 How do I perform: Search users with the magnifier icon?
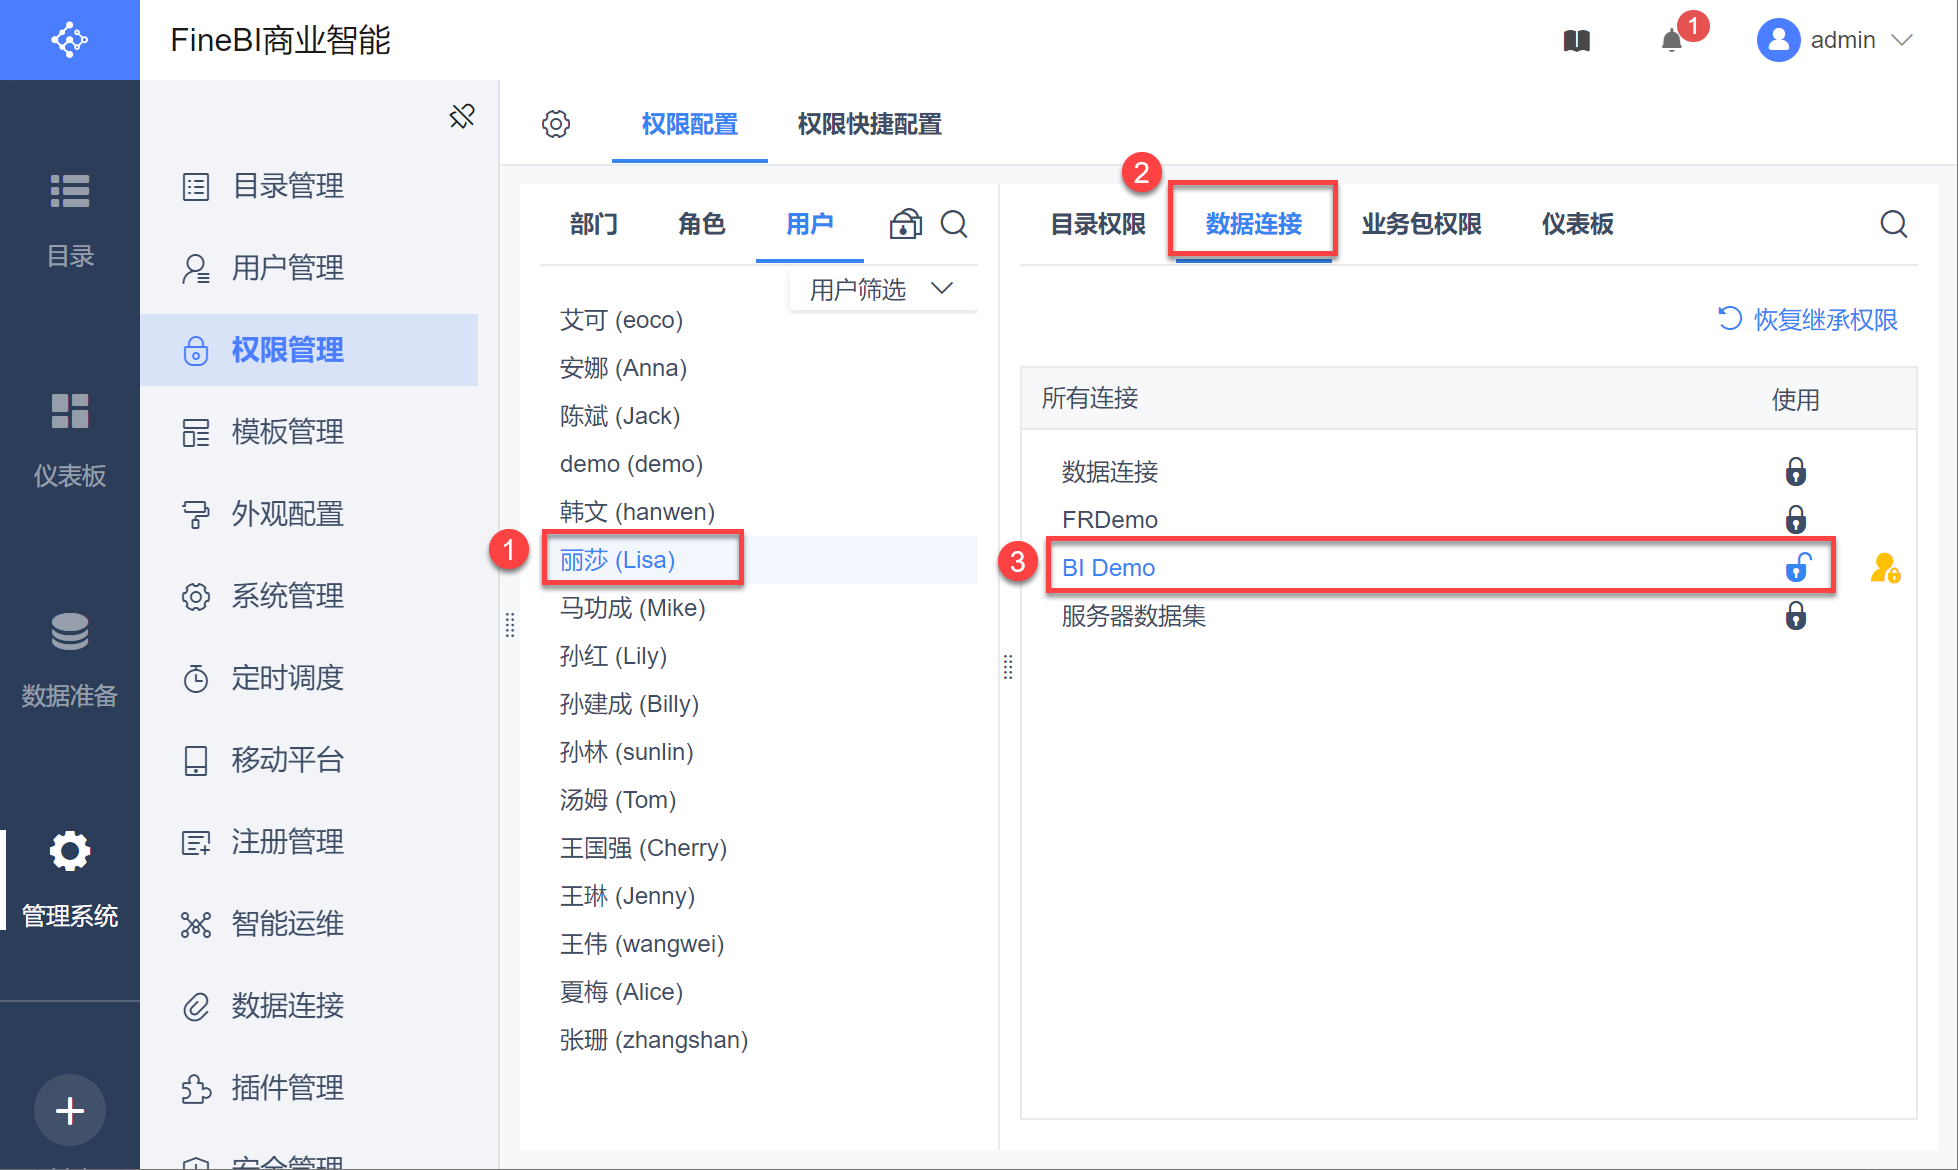pyautogui.click(x=954, y=224)
